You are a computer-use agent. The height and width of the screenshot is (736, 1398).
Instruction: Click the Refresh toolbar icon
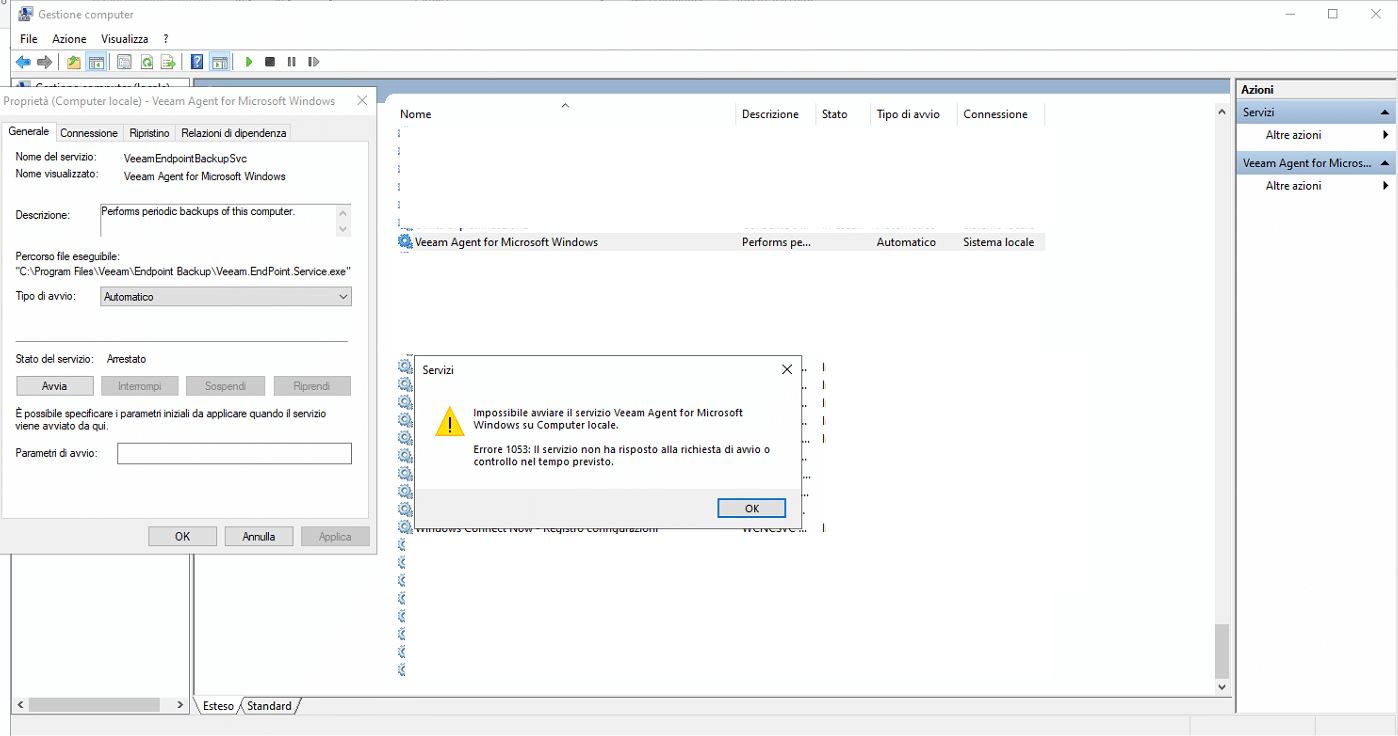pos(146,62)
